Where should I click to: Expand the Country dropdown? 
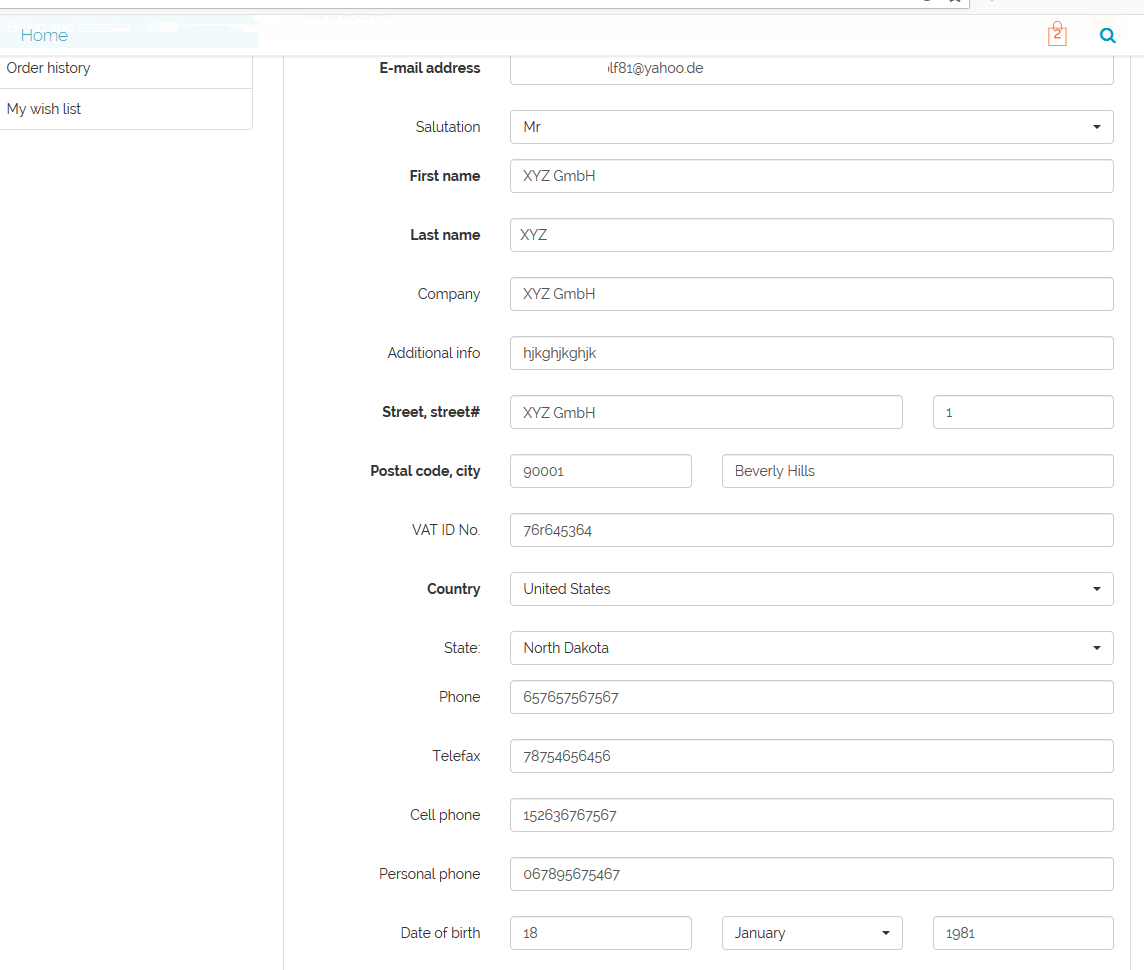pos(811,589)
